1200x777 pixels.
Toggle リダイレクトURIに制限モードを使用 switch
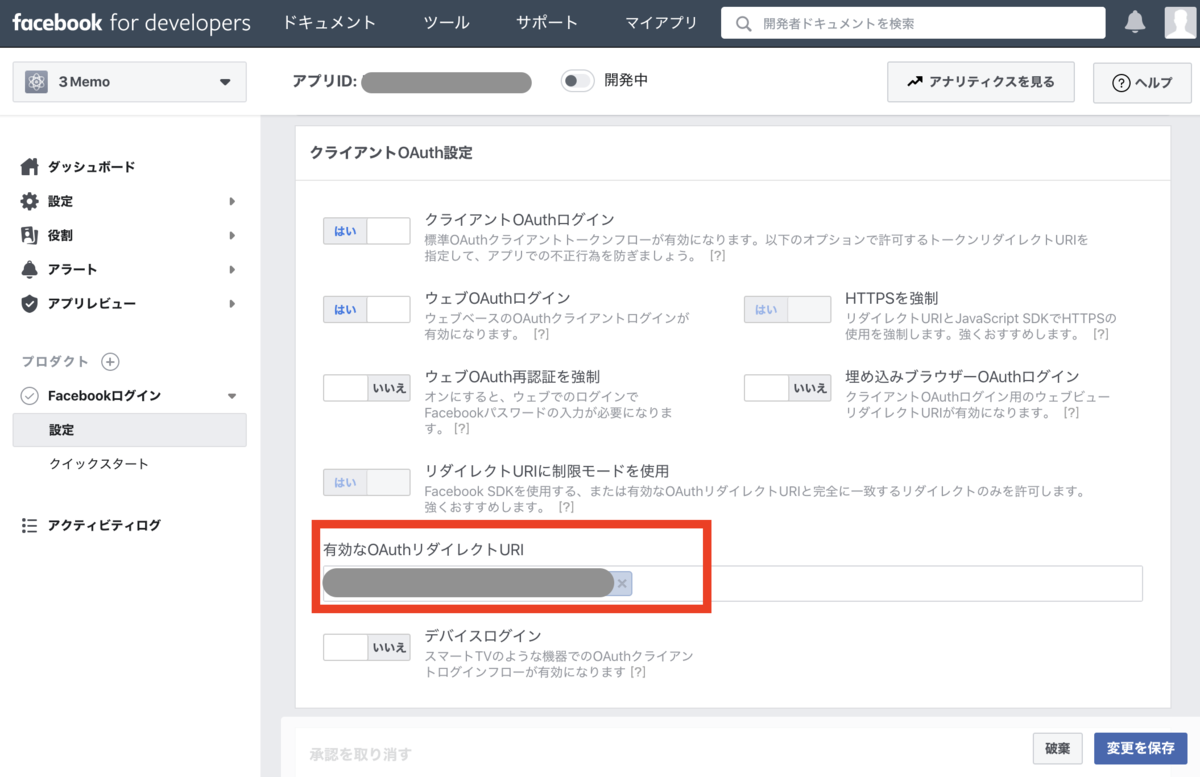(x=366, y=482)
